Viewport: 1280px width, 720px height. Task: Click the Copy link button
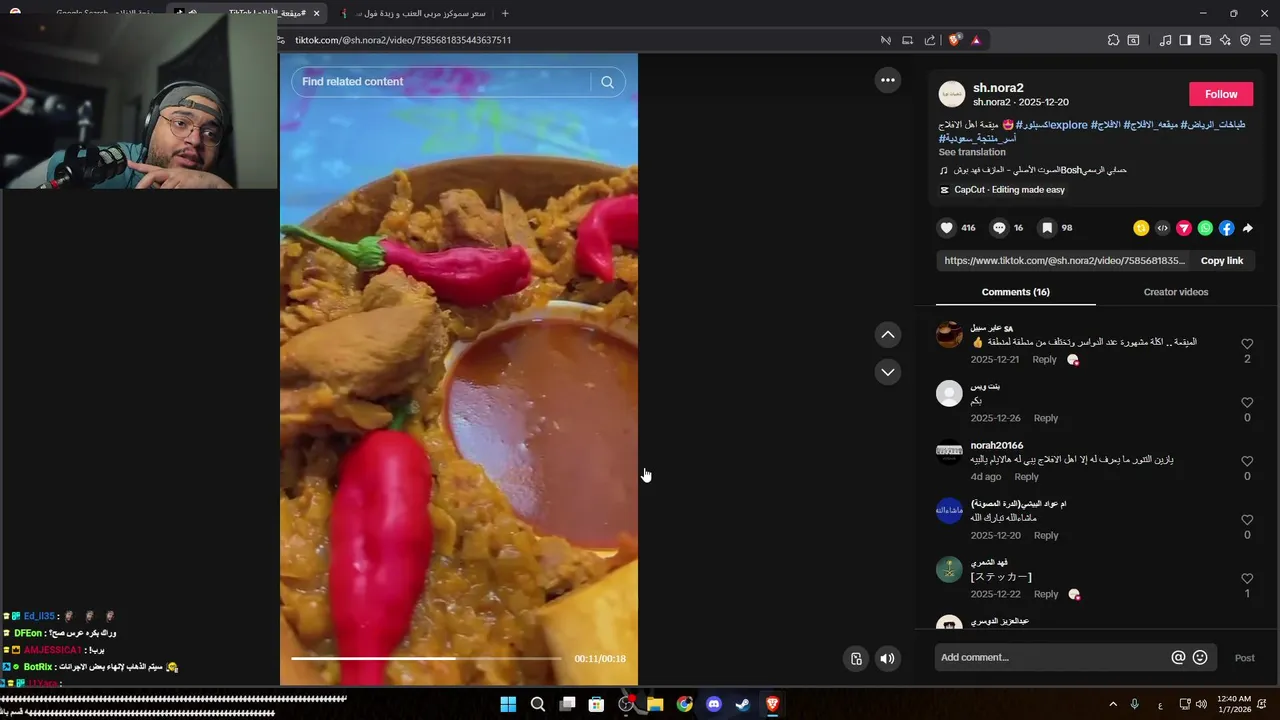point(1222,261)
